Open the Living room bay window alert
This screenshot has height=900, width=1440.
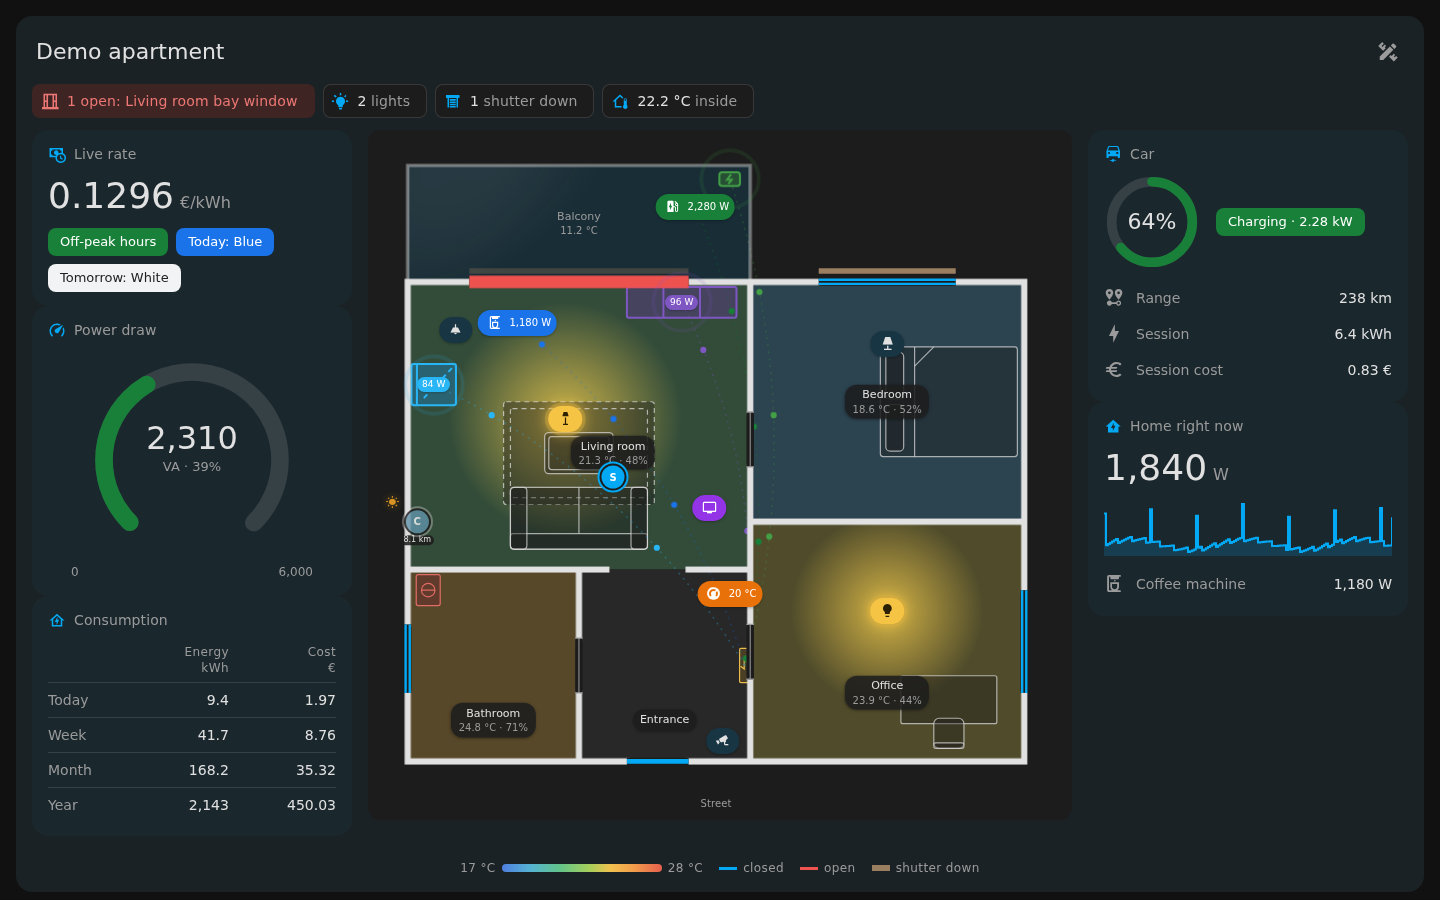tap(173, 101)
